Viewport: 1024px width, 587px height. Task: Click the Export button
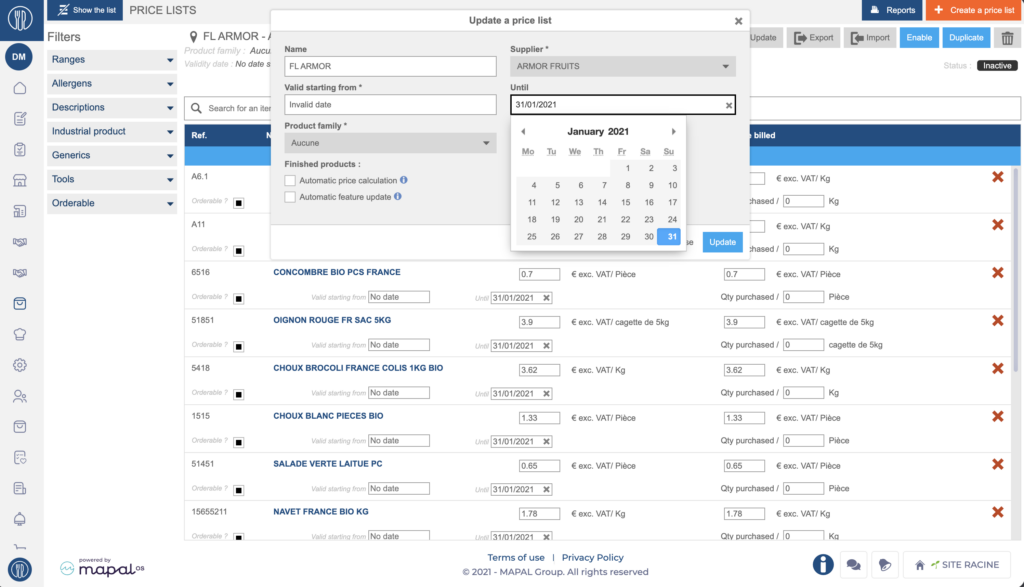click(813, 38)
